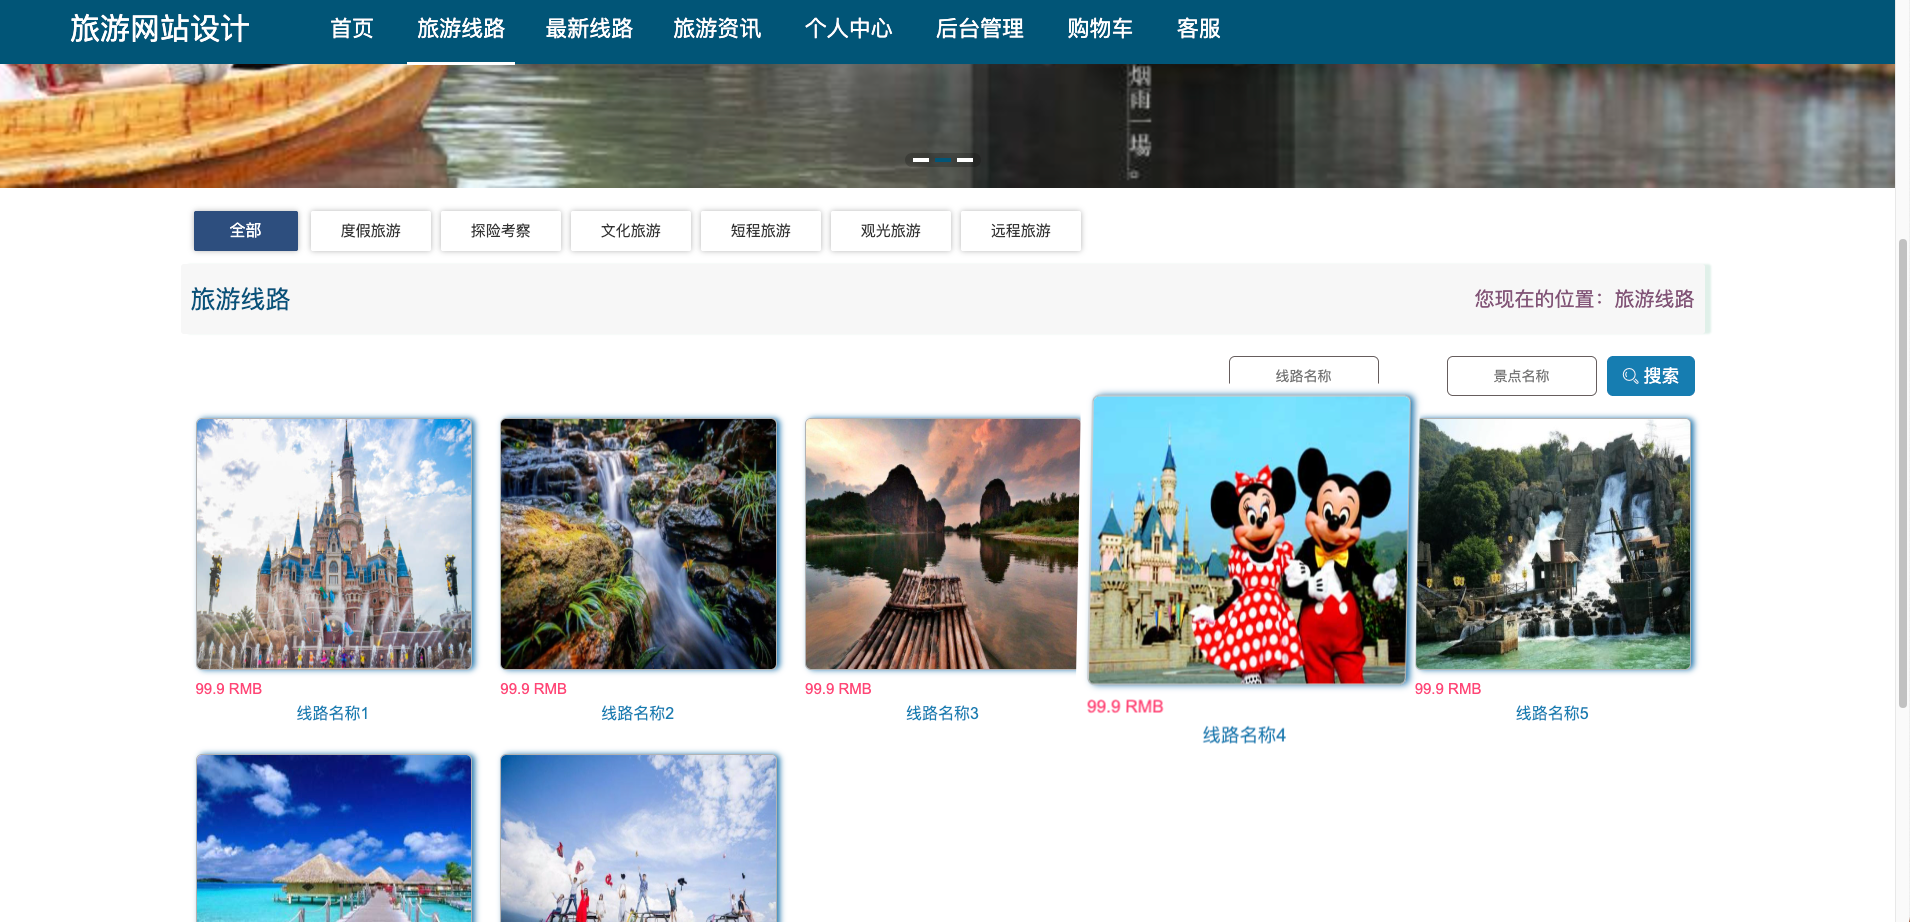The width and height of the screenshot is (1910, 922).
Task: Open the Mickey Mouse thumbnail of 线路名称4
Action: [x=1250, y=540]
